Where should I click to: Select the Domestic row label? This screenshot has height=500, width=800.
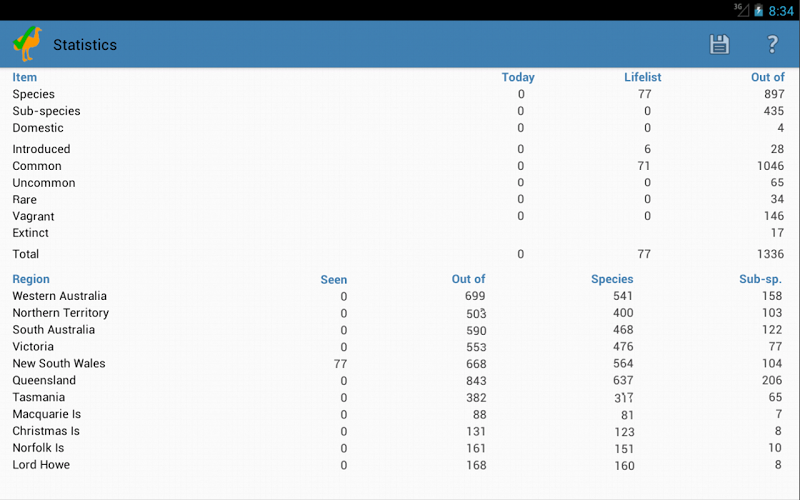[38, 128]
